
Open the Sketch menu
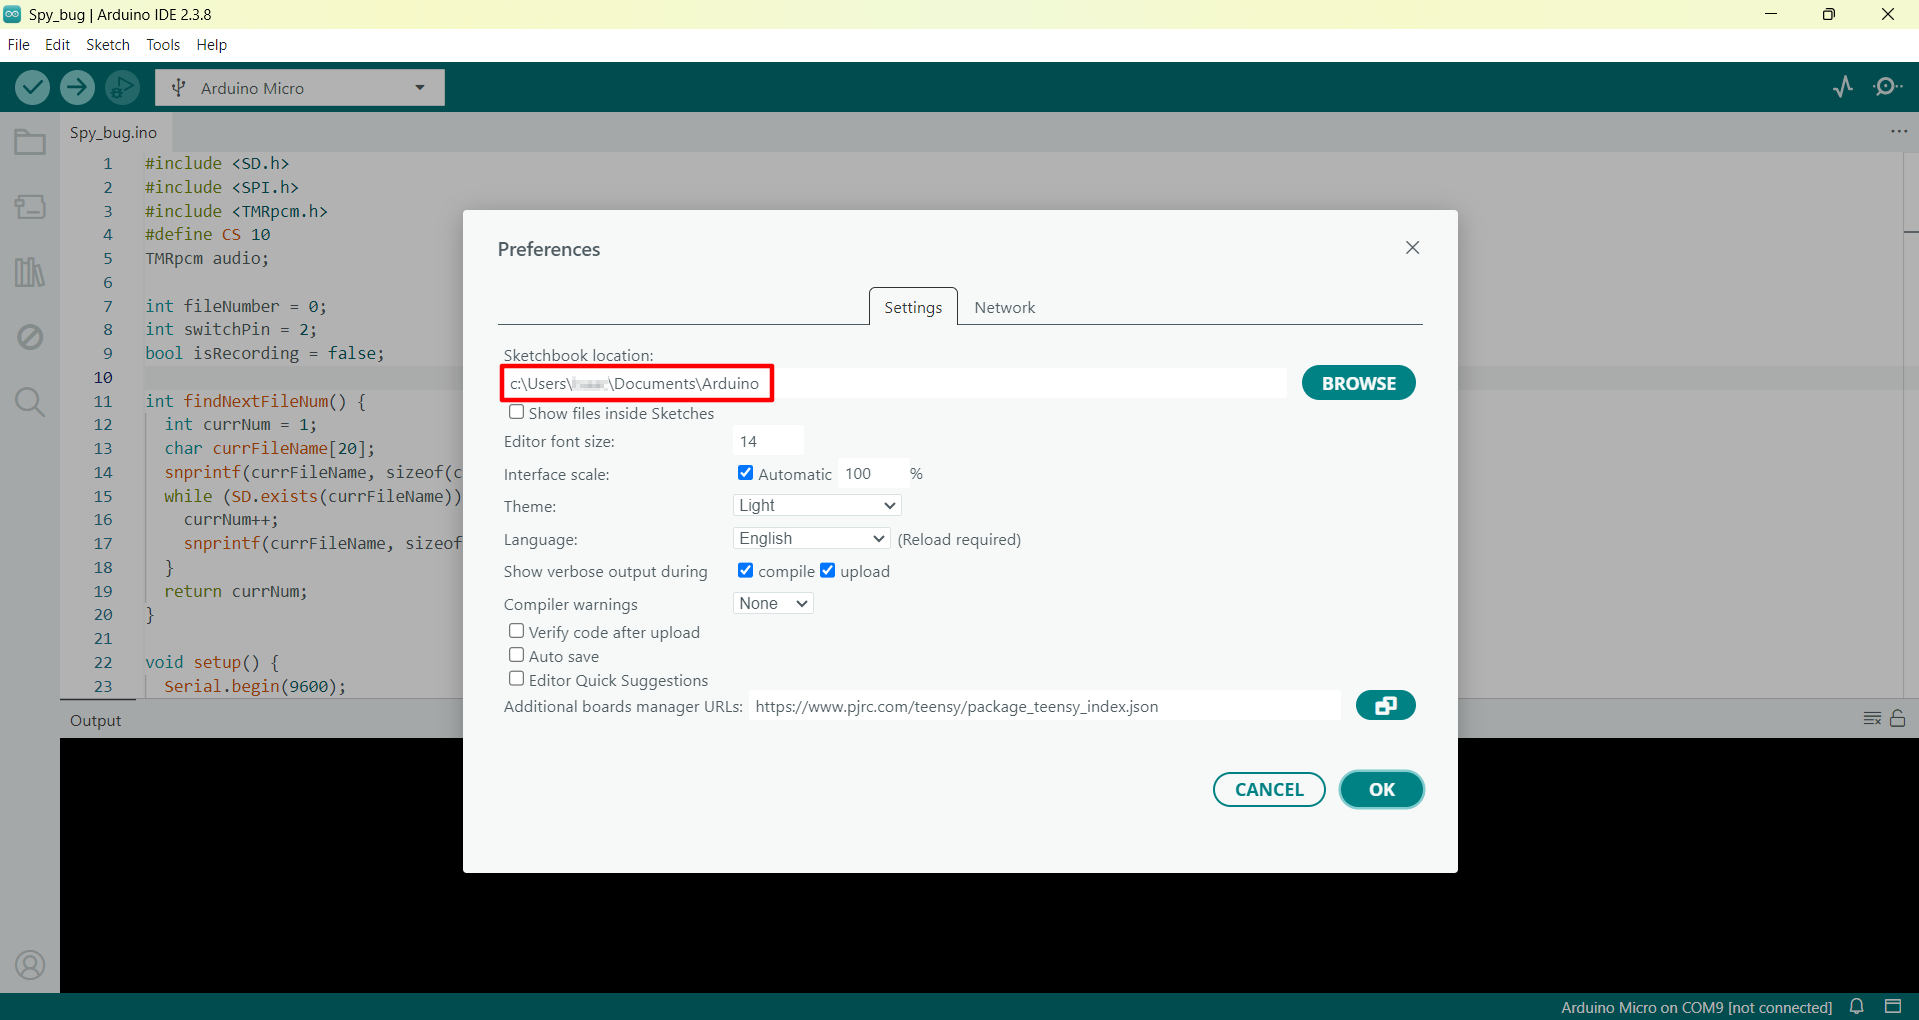[x=108, y=45]
